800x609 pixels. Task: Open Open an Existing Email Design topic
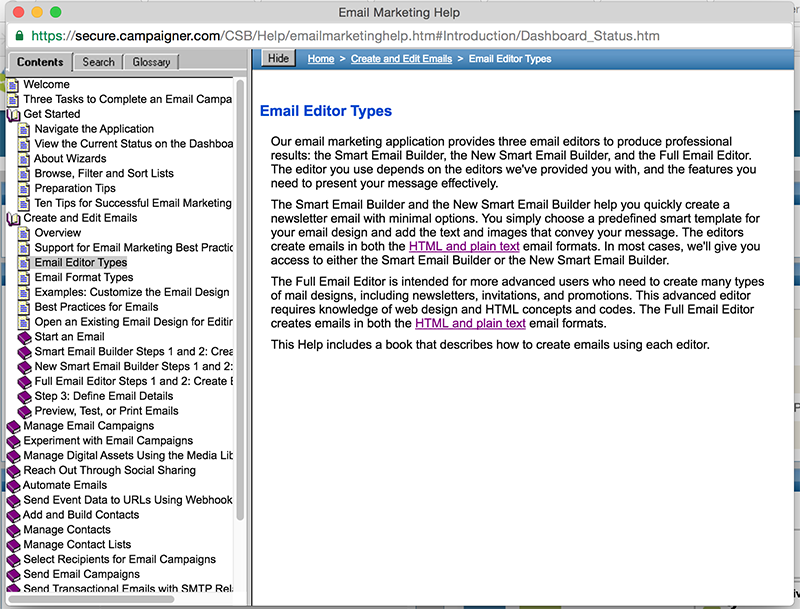tap(134, 322)
